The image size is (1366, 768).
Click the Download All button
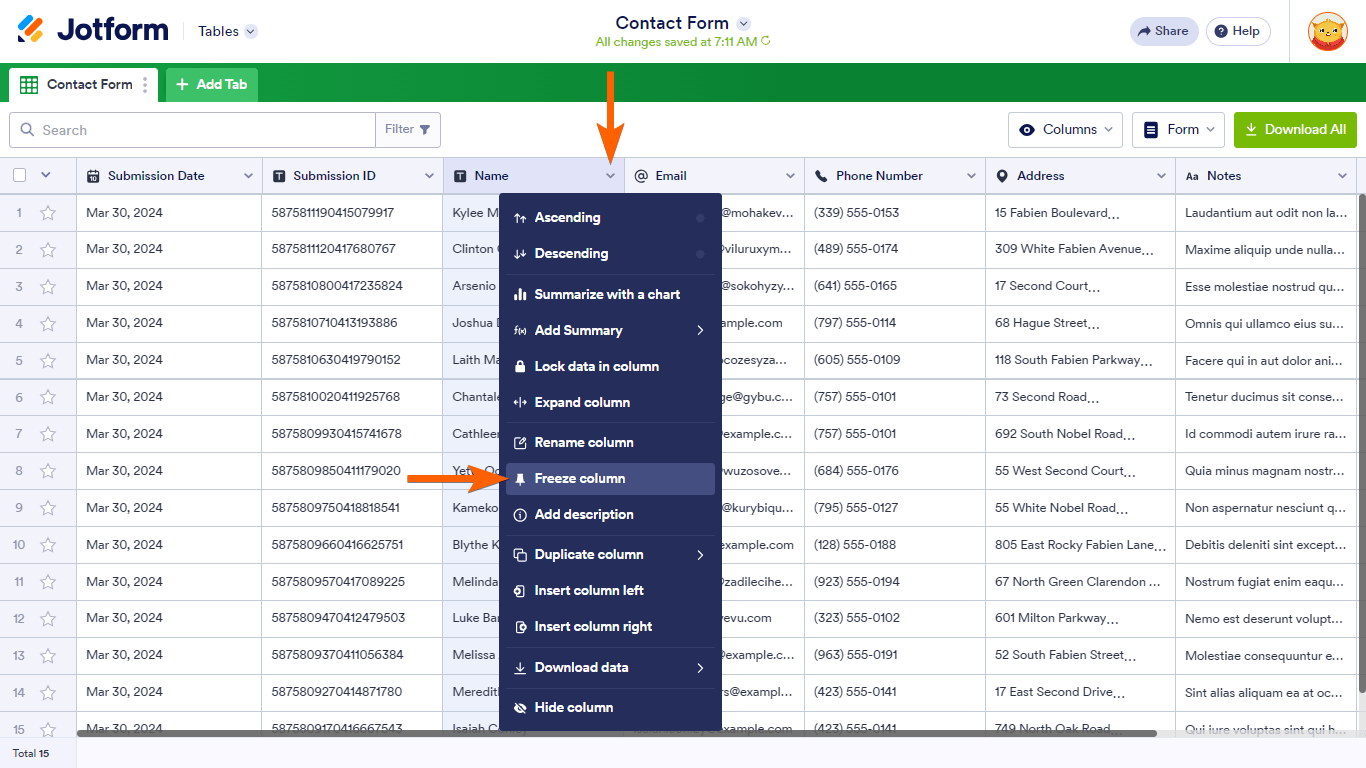(1295, 129)
